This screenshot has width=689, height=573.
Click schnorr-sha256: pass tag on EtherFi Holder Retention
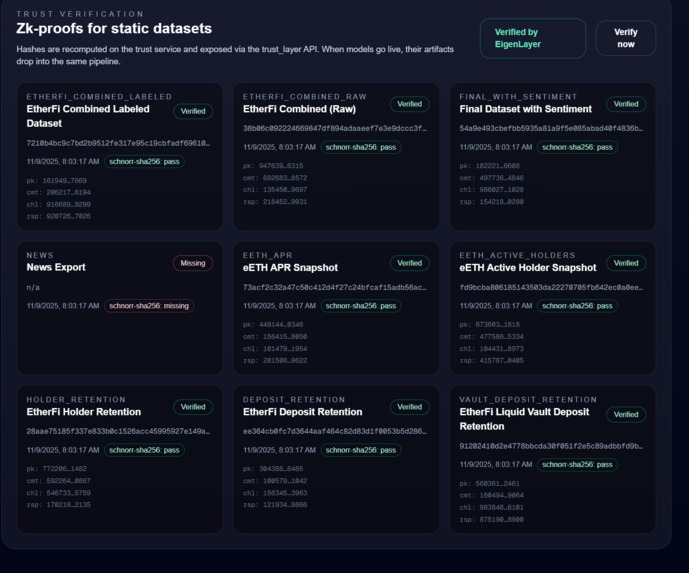pos(144,450)
